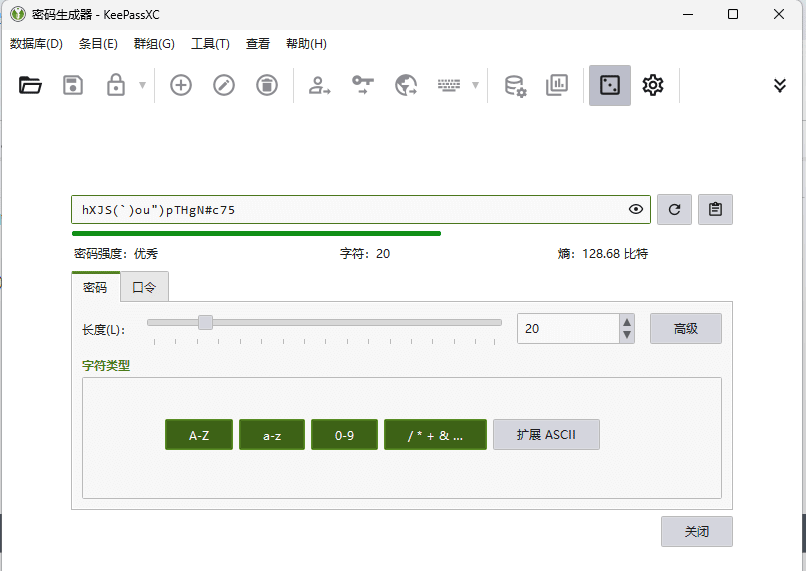
Task: Click the green password strength bar
Action: pos(256,234)
